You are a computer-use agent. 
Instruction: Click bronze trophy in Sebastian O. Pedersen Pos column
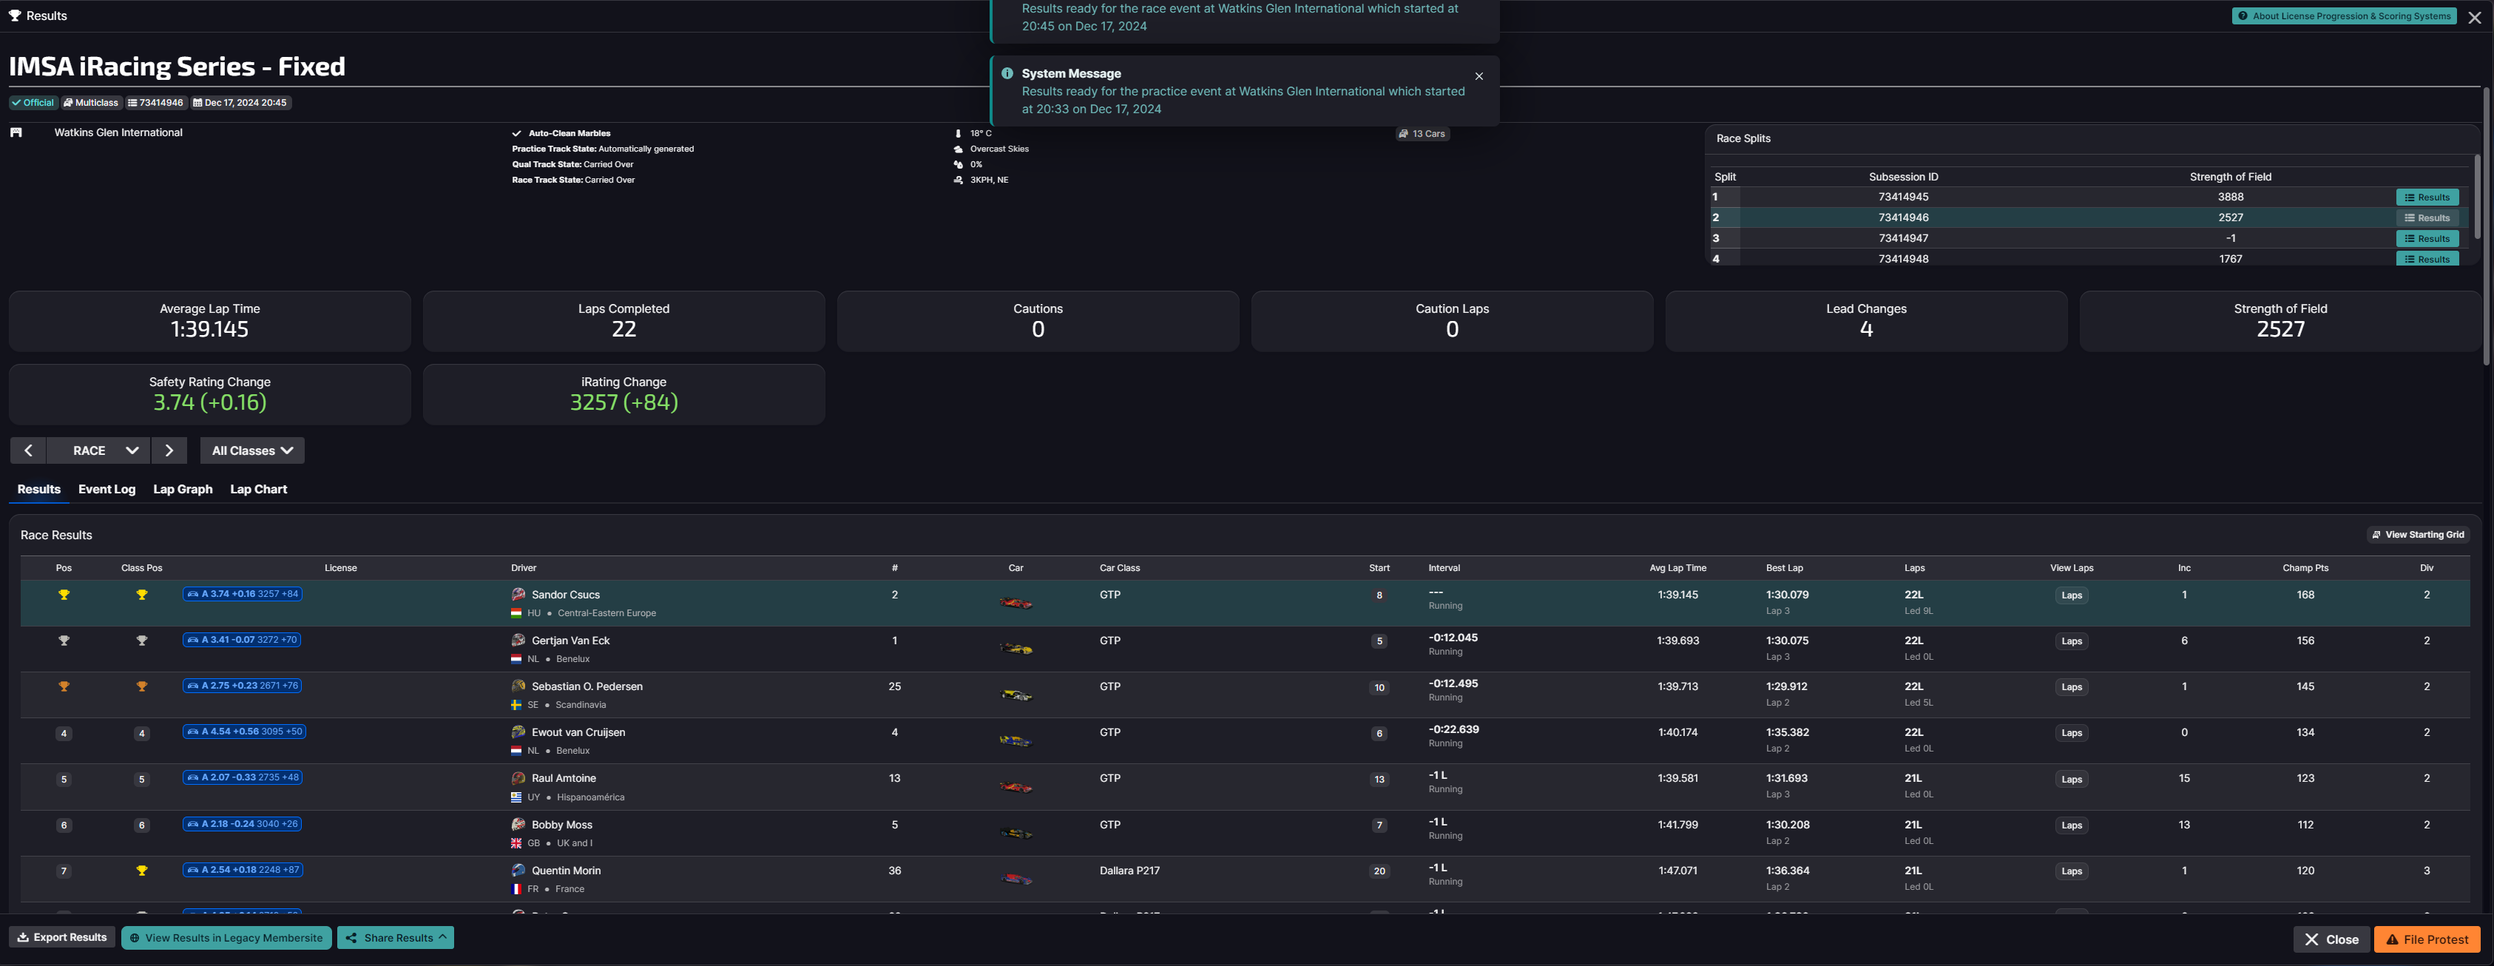[x=64, y=687]
